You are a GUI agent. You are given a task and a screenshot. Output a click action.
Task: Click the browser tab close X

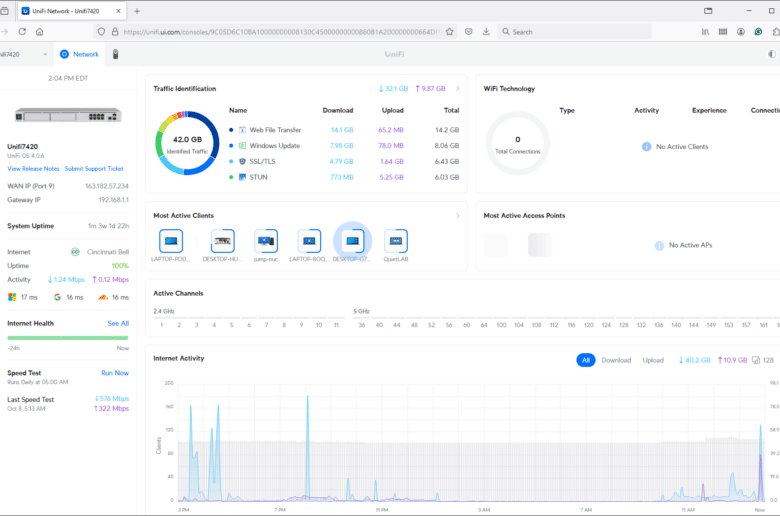(x=118, y=11)
